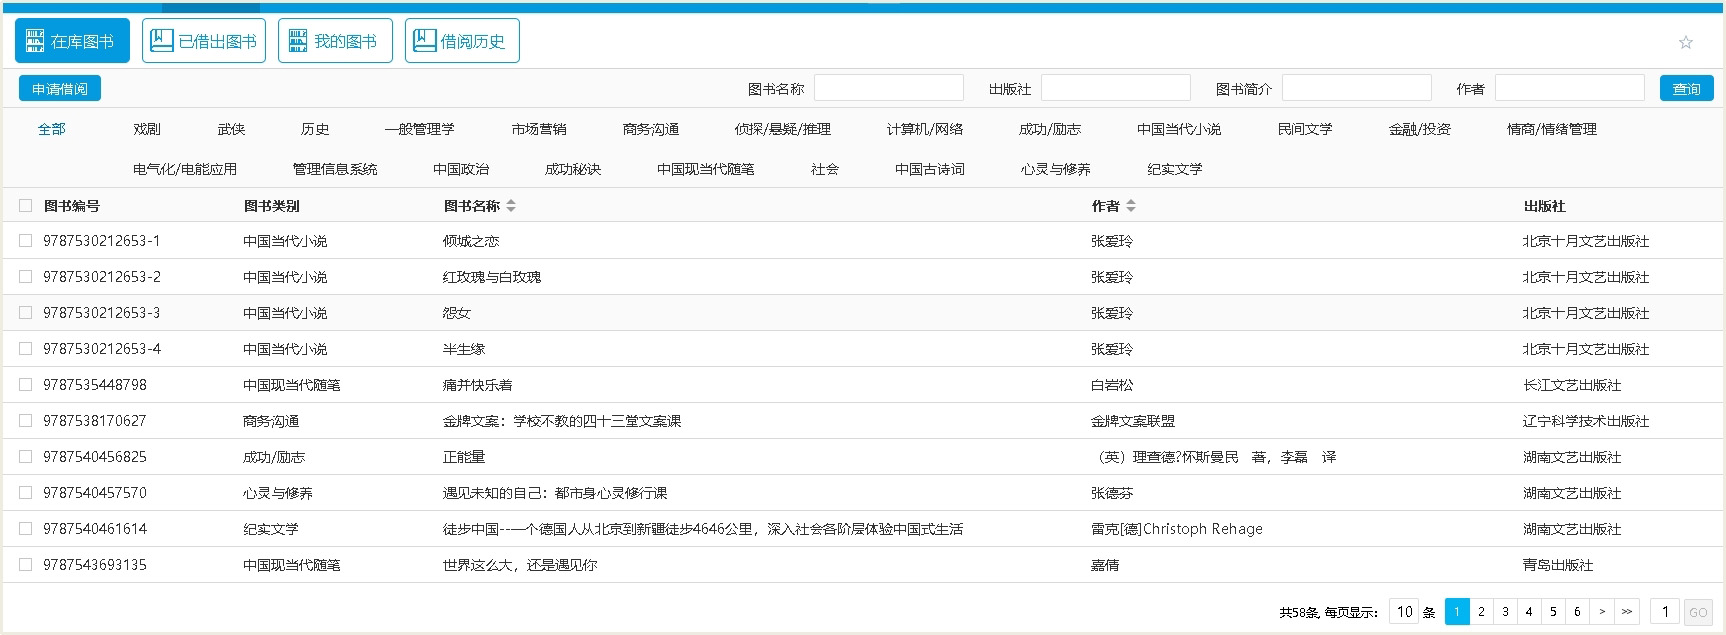
Task: Sort by 图书名称 column arrows
Action: coord(511,206)
